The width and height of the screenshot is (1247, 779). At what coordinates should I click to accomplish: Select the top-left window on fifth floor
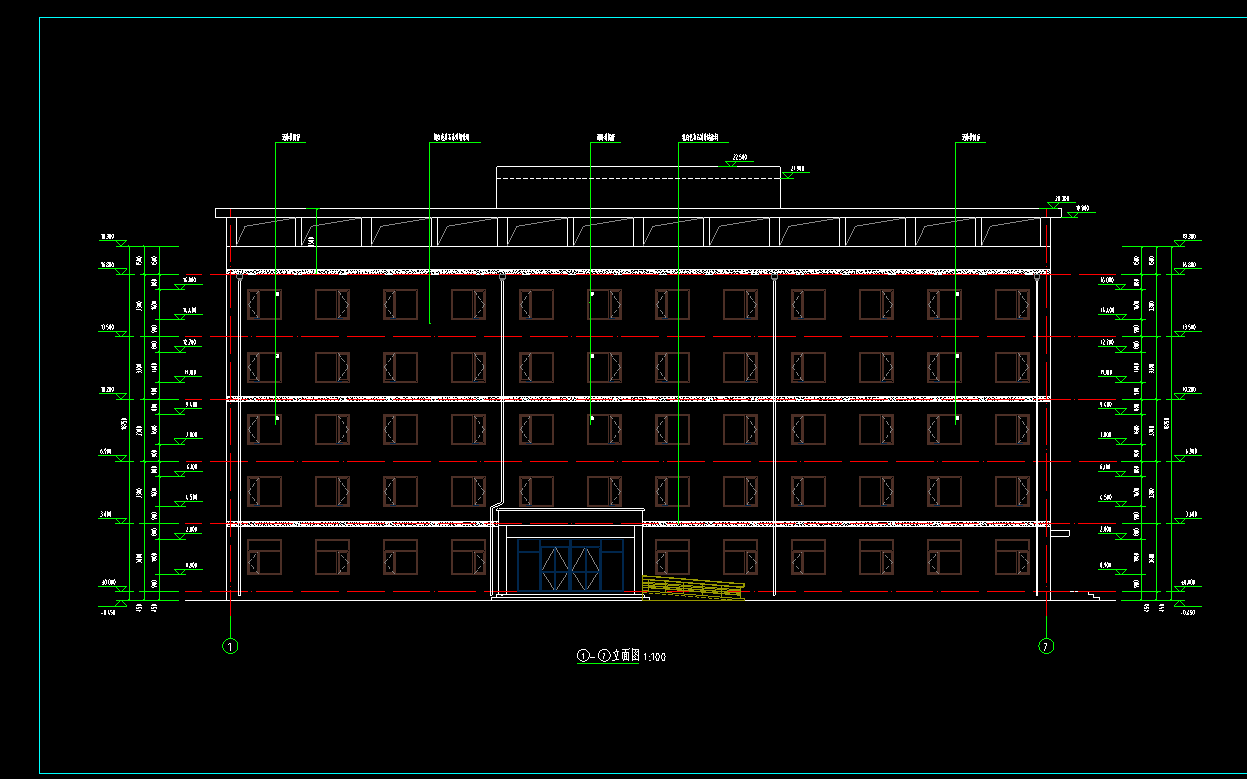[265, 304]
